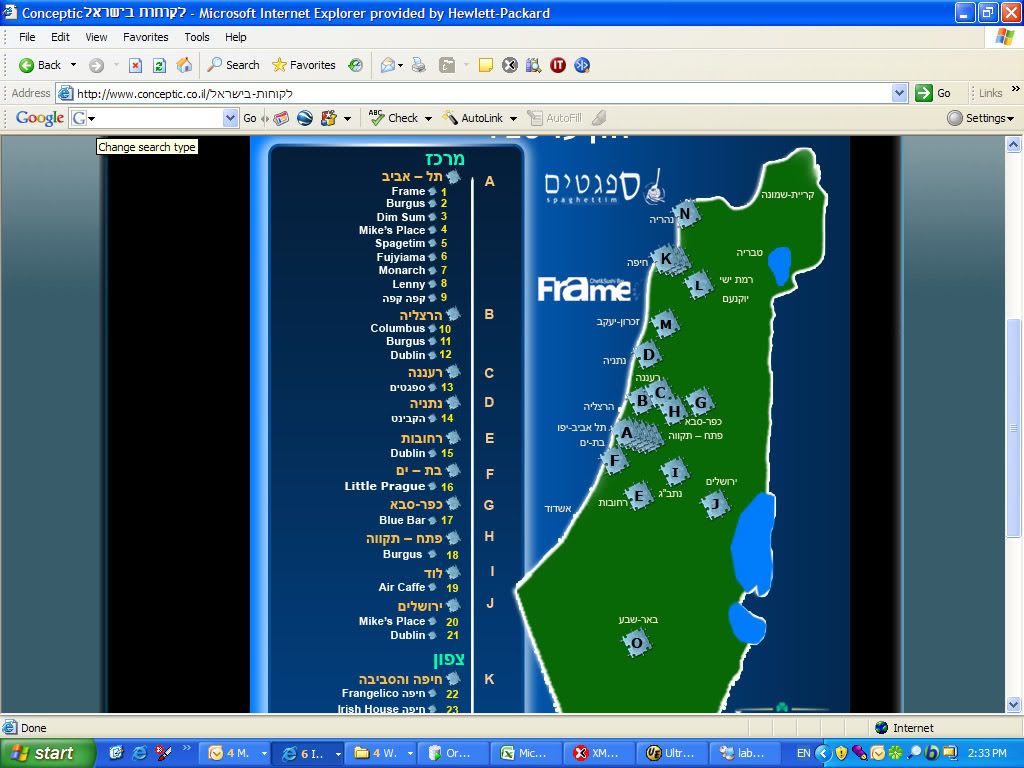The height and width of the screenshot is (768, 1024).
Task: Click the map marker E near Rehovot
Action: point(639,495)
